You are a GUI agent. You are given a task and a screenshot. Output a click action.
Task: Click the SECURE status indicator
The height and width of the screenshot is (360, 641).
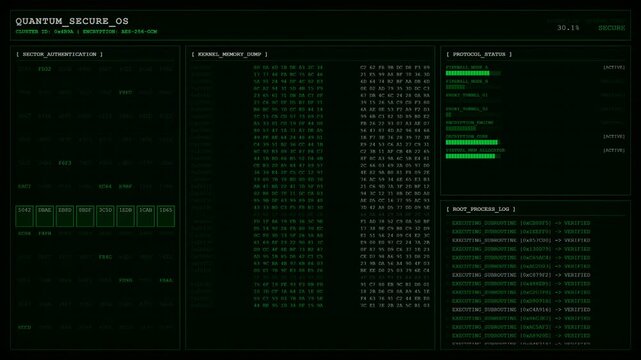[x=612, y=28]
